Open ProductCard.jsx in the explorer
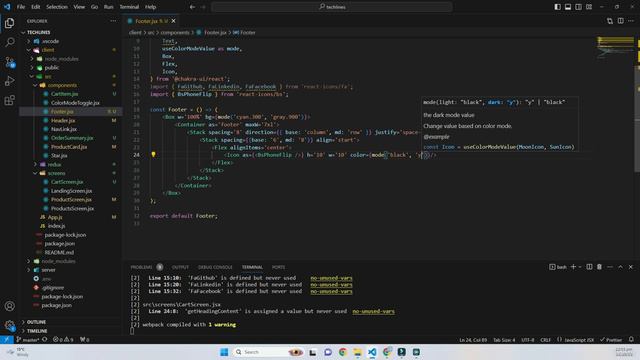The image size is (640, 360). point(69,147)
